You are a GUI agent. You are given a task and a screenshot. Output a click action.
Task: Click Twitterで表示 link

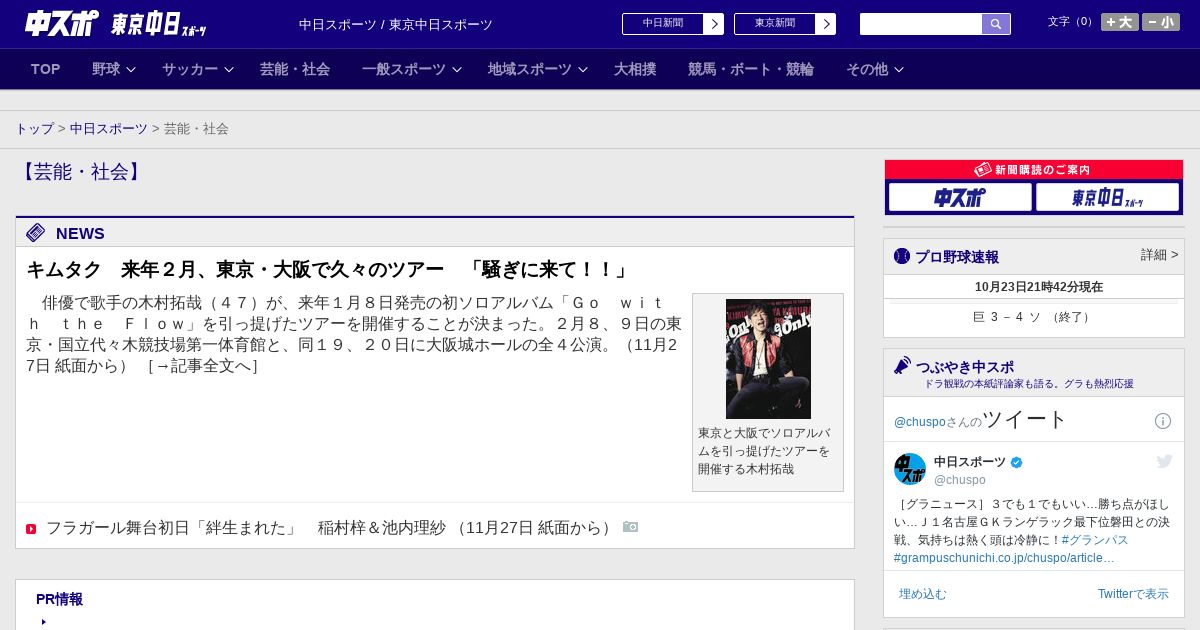click(x=1133, y=594)
